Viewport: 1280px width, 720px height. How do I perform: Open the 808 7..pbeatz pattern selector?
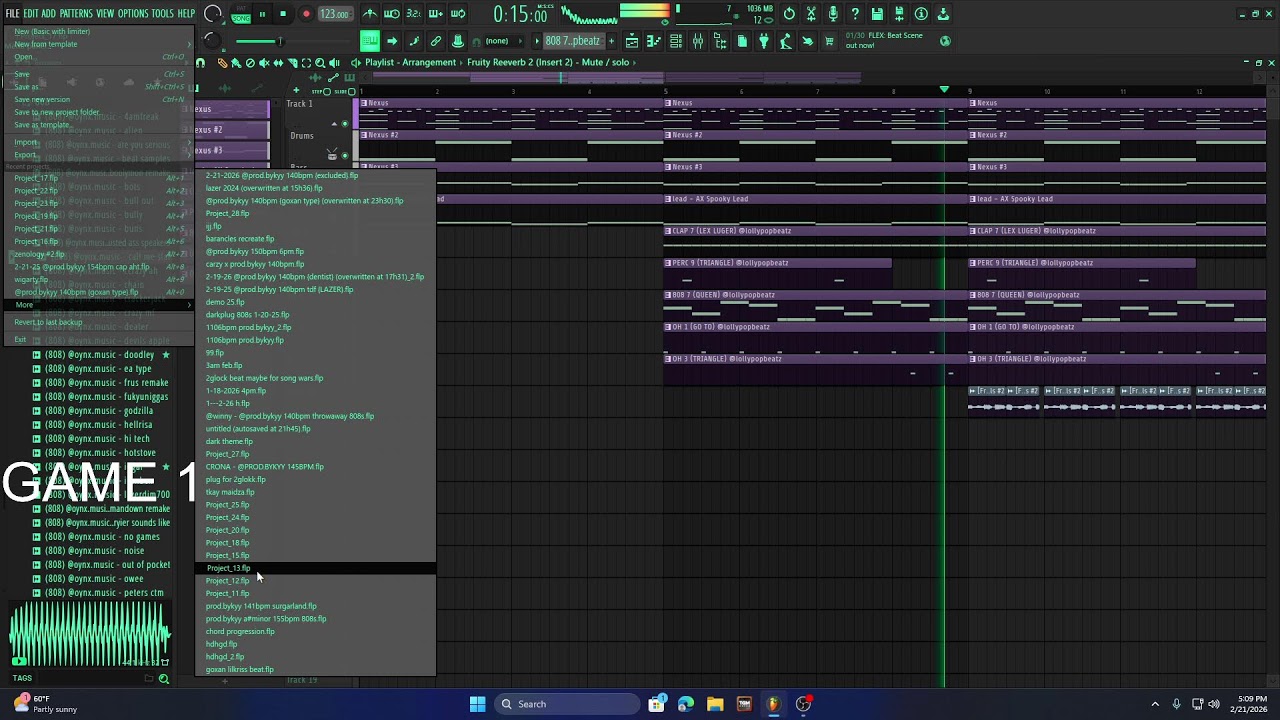tap(573, 41)
